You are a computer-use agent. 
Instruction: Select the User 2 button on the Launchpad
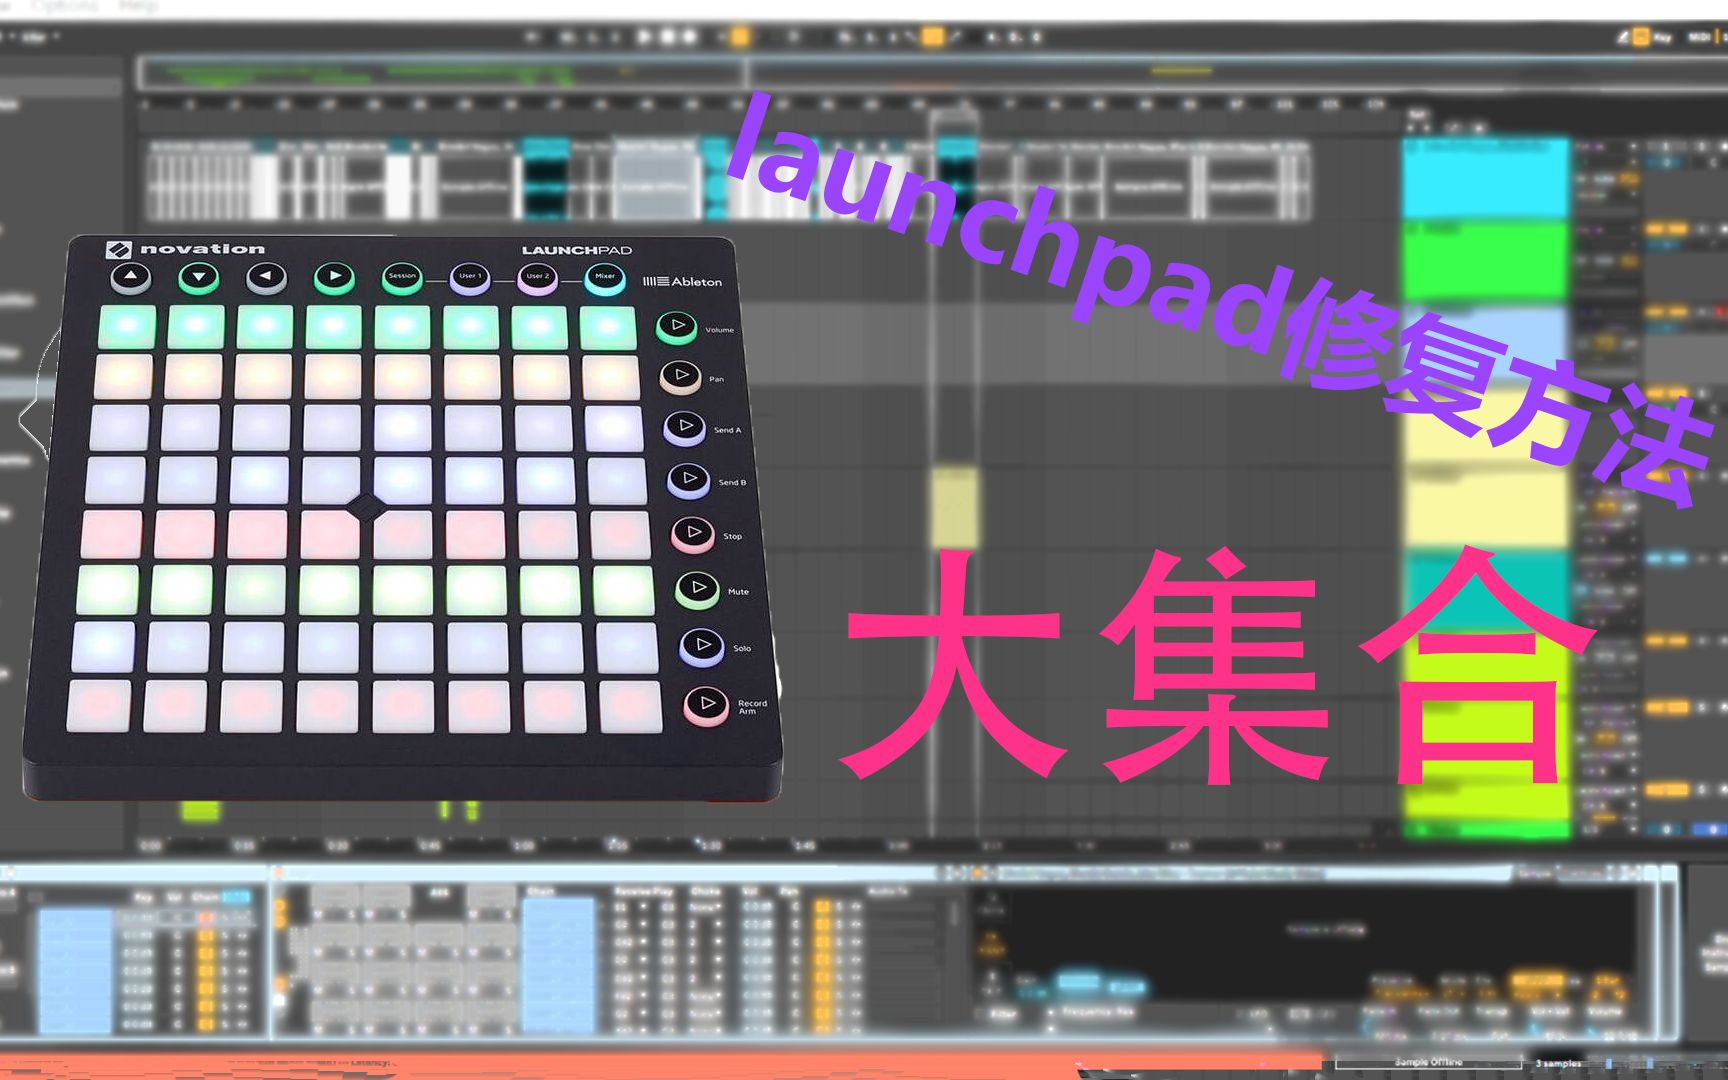[x=537, y=277]
